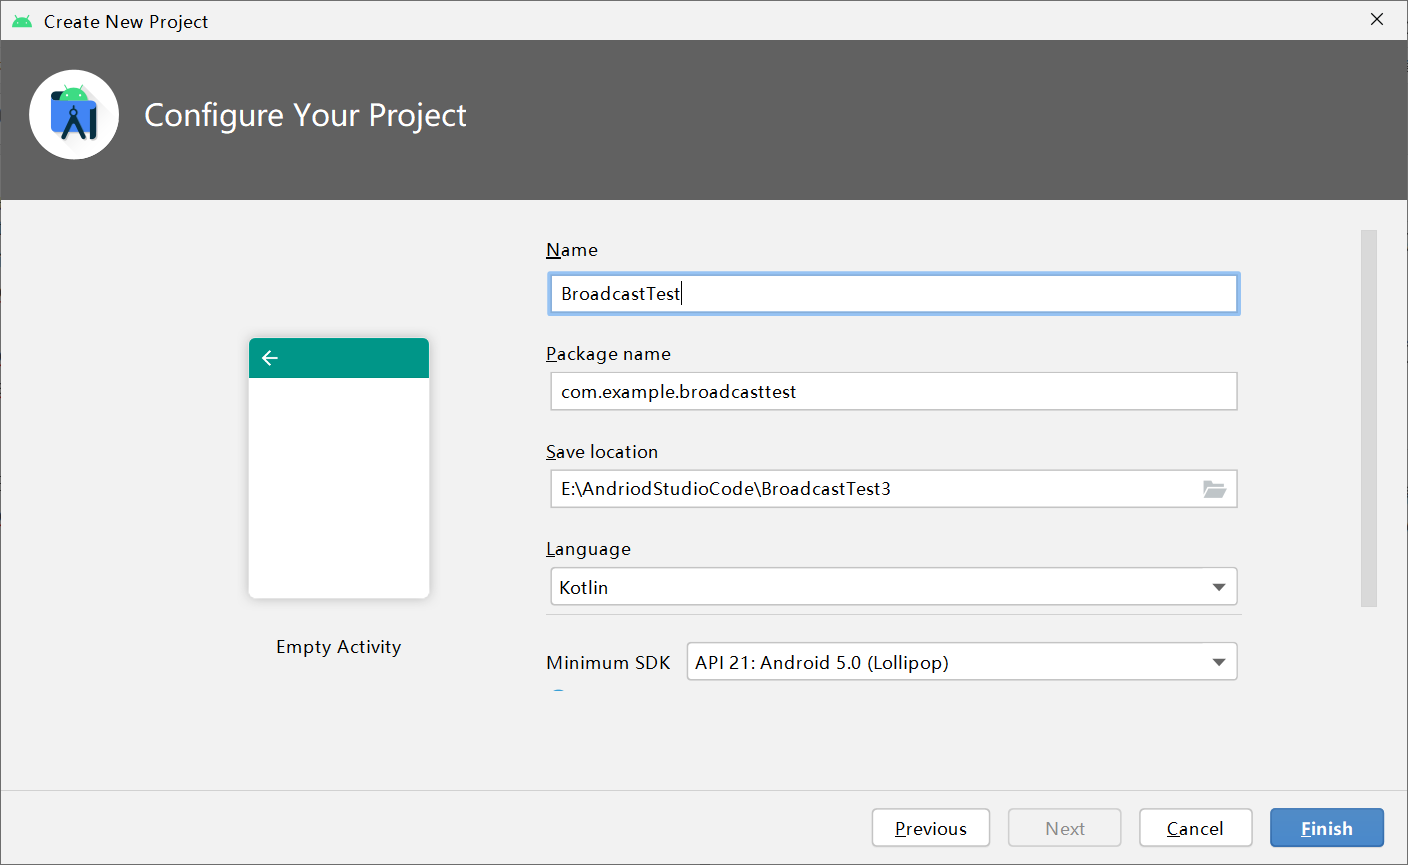This screenshot has width=1408, height=865.
Task: Cancel the new project wizard
Action: coord(1195,828)
